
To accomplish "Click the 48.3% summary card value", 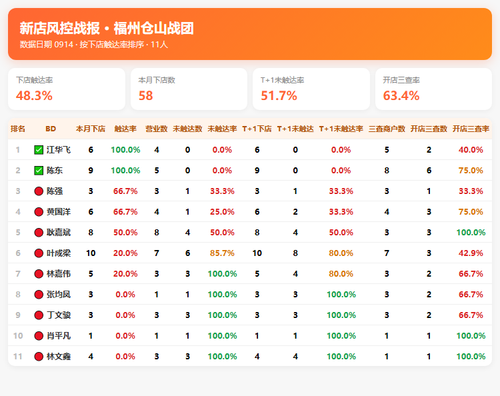I will (x=34, y=96).
